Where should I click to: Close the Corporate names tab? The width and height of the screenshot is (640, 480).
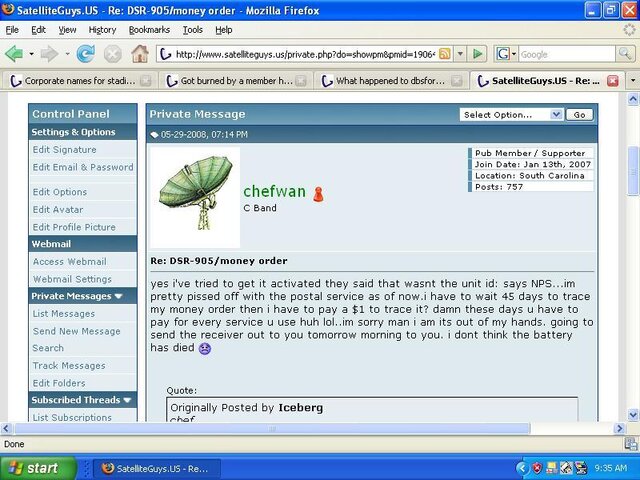click(x=145, y=81)
